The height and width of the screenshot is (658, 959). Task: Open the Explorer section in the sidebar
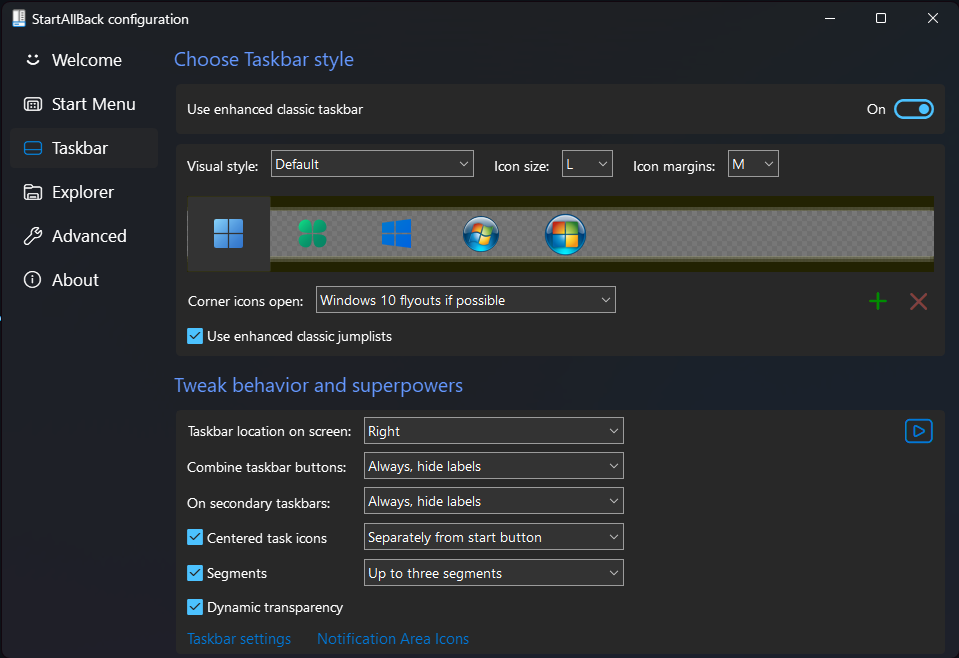(80, 192)
